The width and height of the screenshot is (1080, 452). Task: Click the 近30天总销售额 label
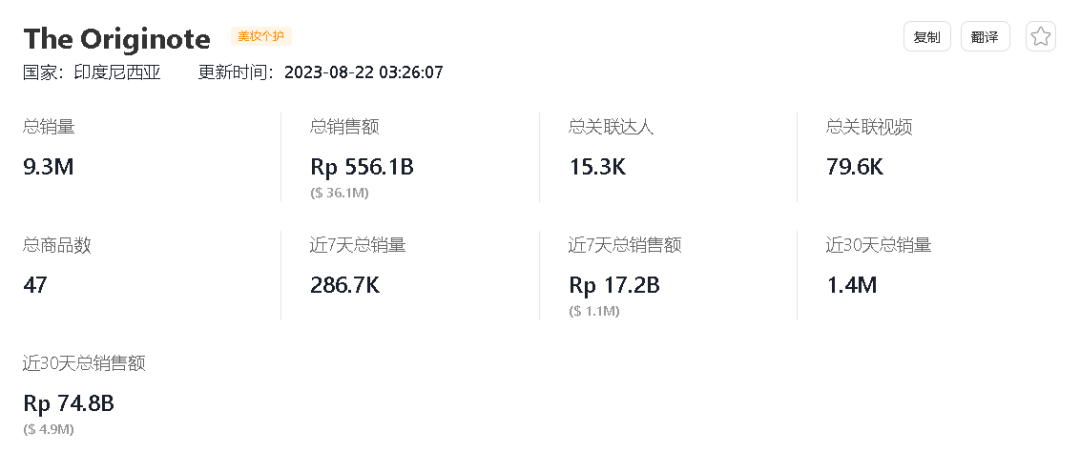(84, 363)
